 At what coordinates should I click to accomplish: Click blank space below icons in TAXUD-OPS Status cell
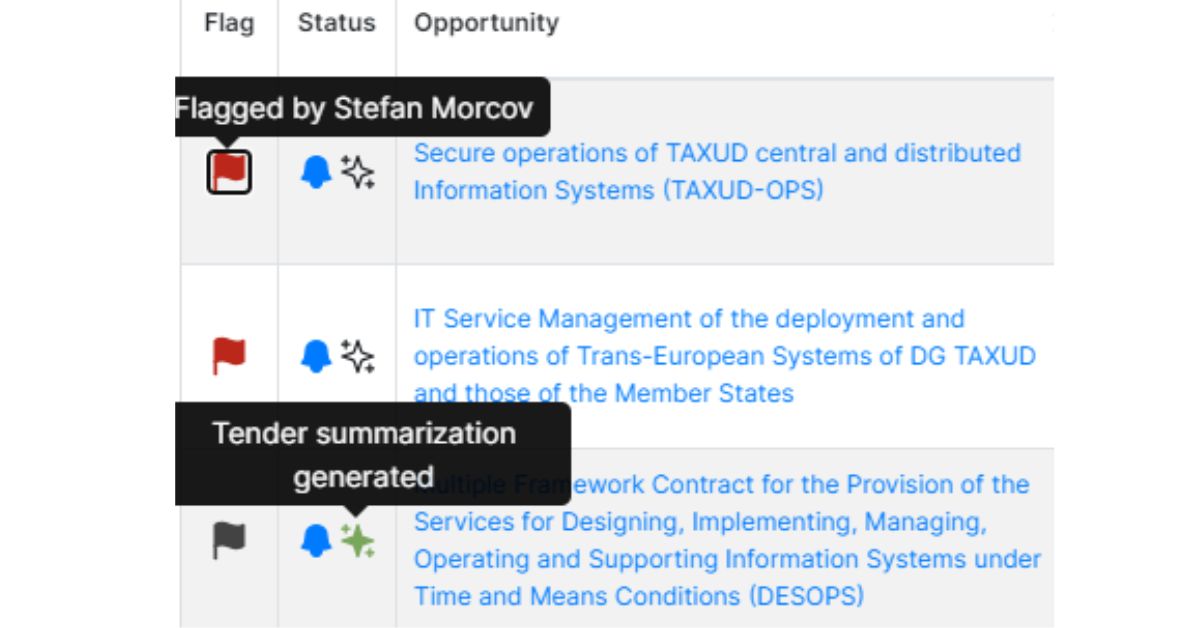click(x=336, y=230)
